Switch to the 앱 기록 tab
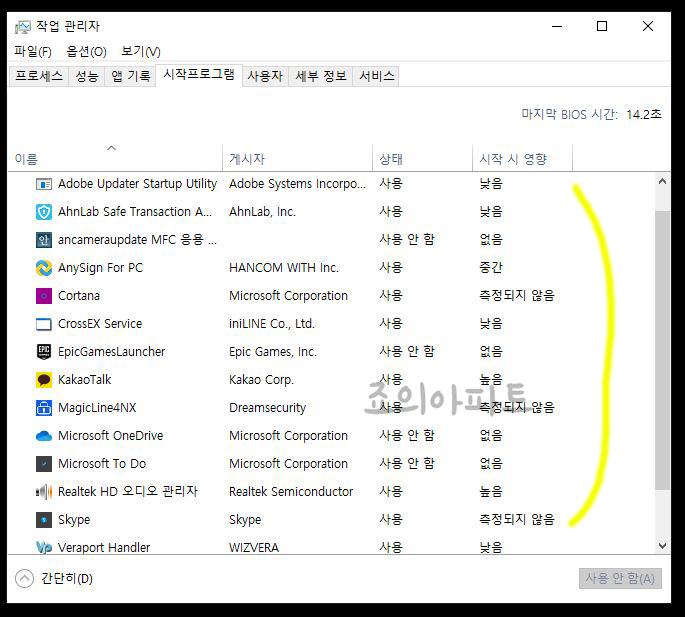 [x=130, y=76]
